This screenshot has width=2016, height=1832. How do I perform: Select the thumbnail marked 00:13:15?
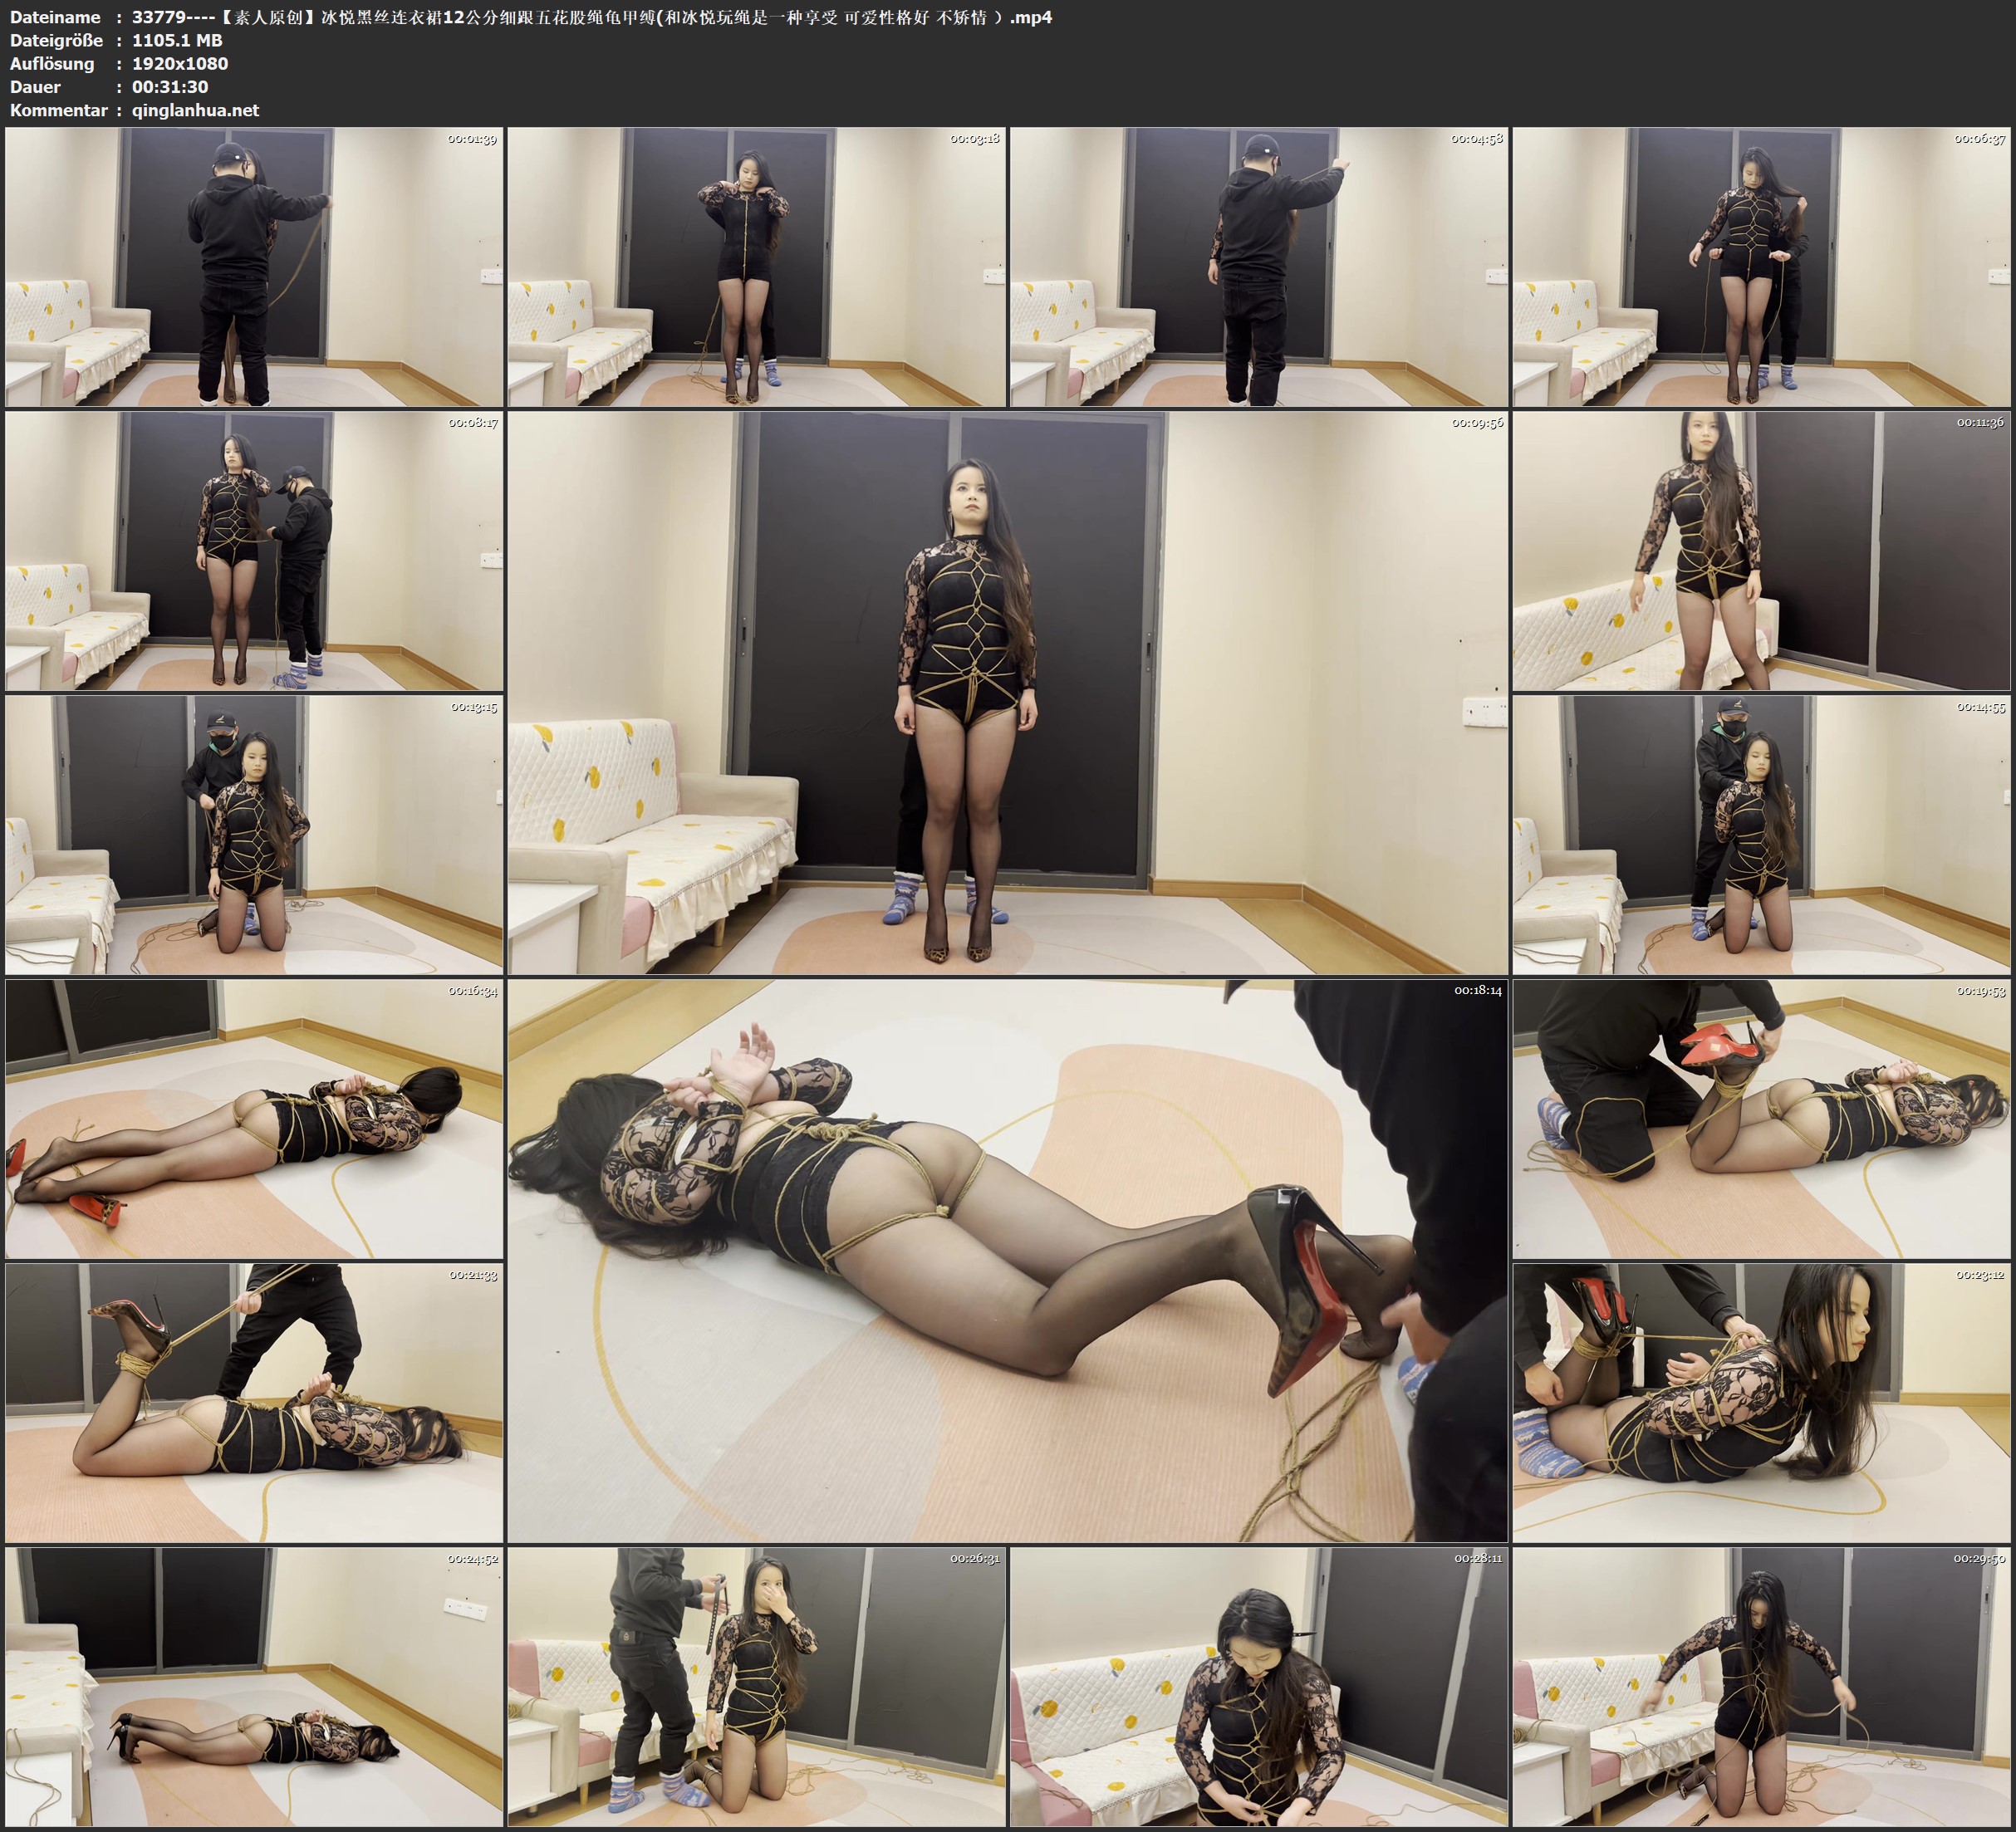click(254, 835)
